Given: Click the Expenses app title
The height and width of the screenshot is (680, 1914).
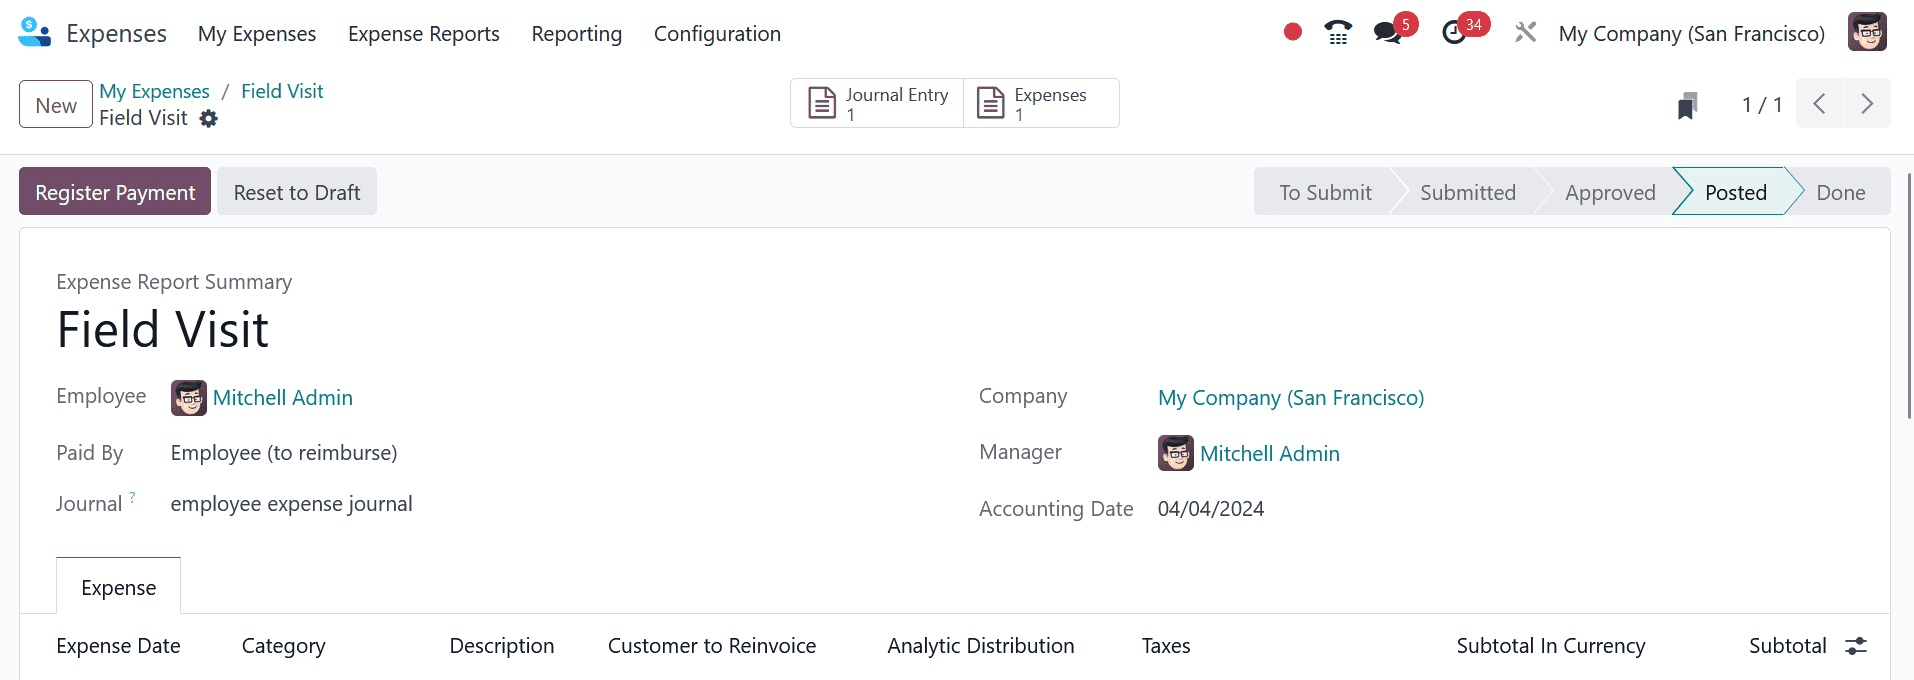Looking at the screenshot, I should pyautogui.click(x=116, y=33).
